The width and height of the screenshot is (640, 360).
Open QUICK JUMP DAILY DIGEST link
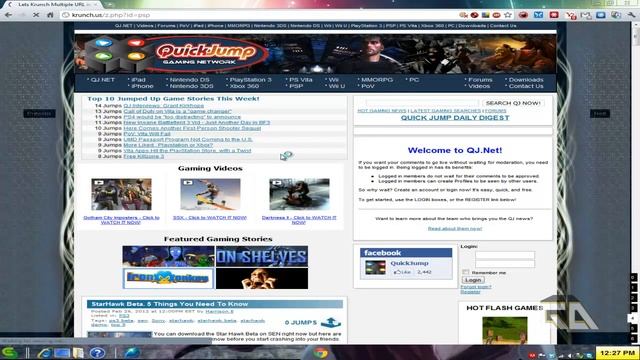point(455,118)
